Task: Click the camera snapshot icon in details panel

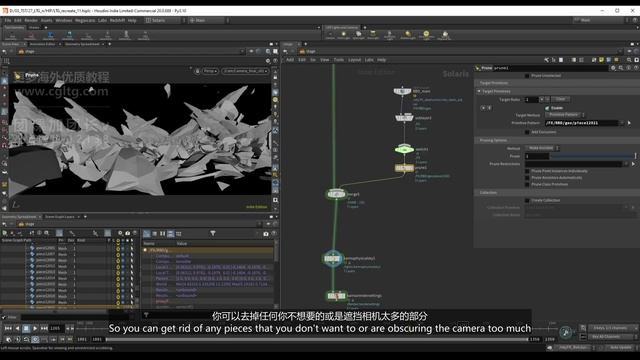Action: (266, 233)
